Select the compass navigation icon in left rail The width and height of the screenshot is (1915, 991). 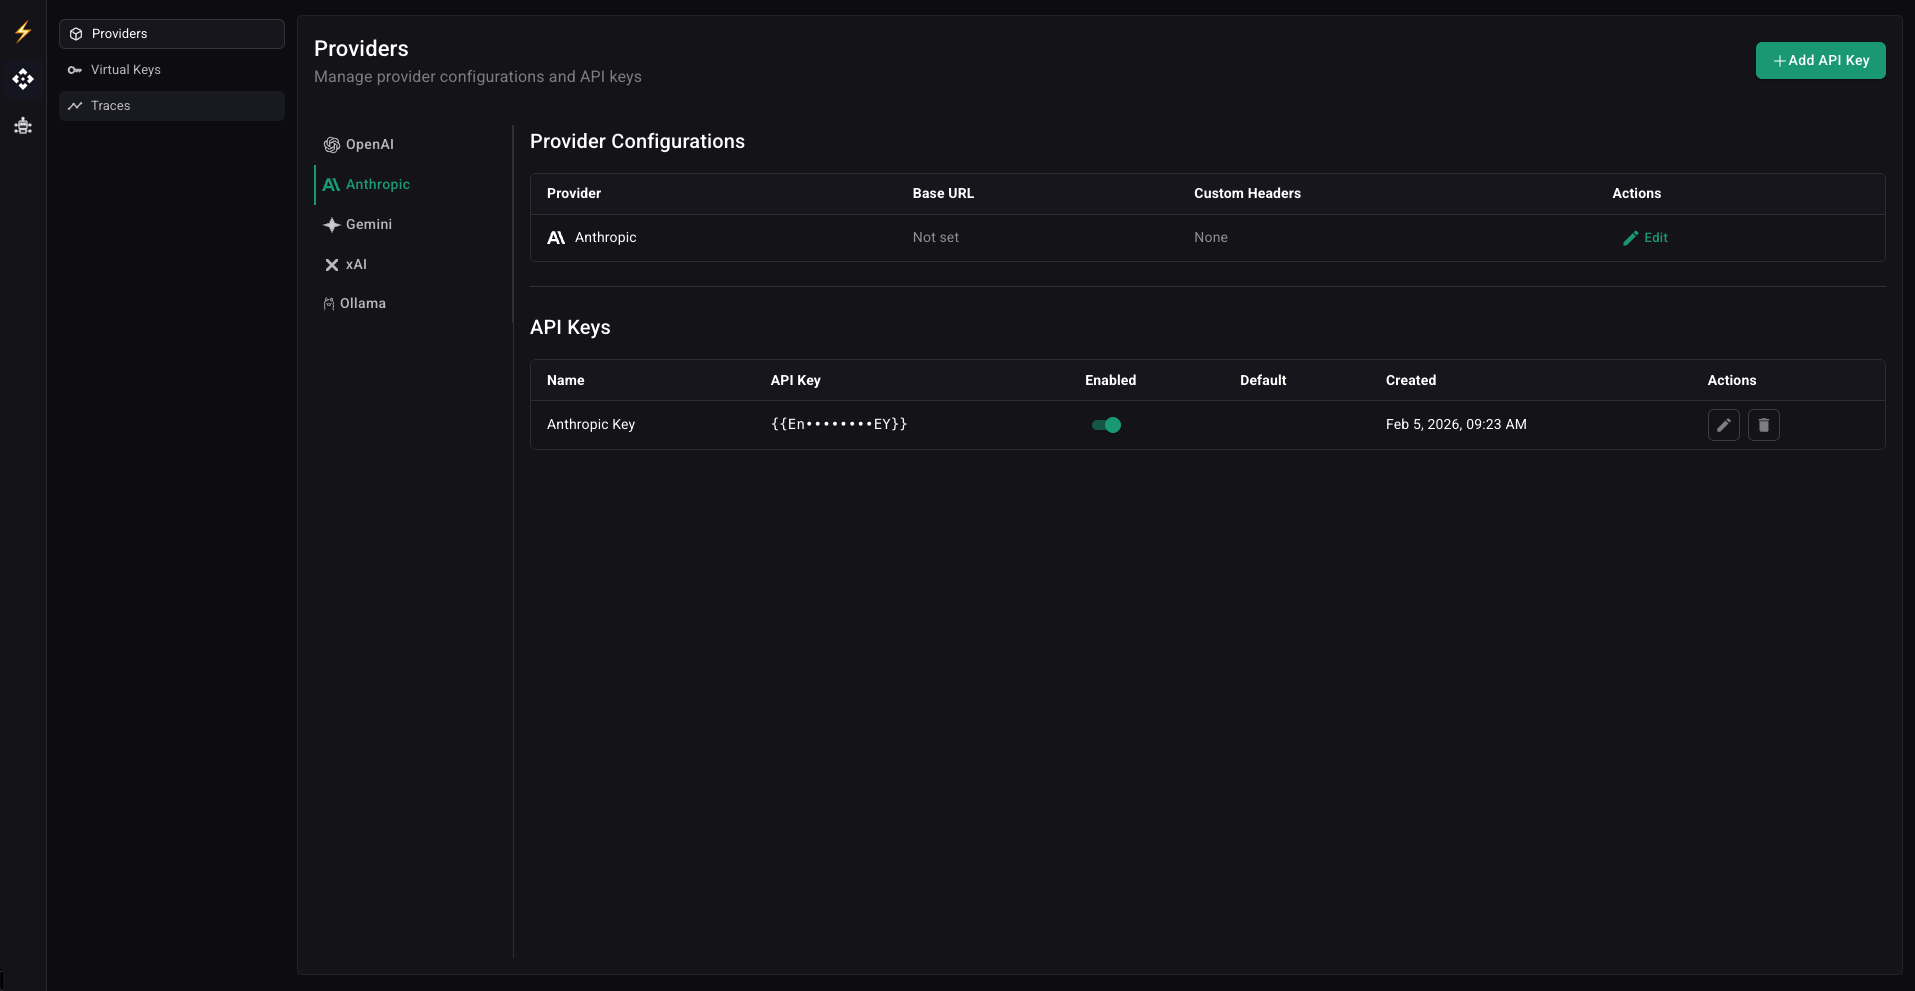23,79
